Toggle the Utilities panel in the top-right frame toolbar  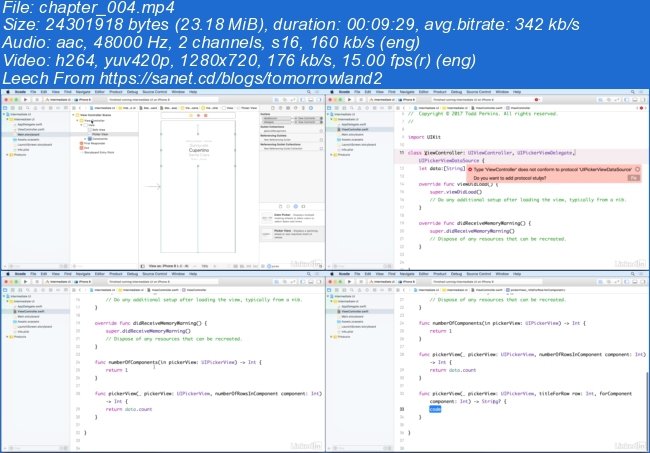click(x=643, y=100)
